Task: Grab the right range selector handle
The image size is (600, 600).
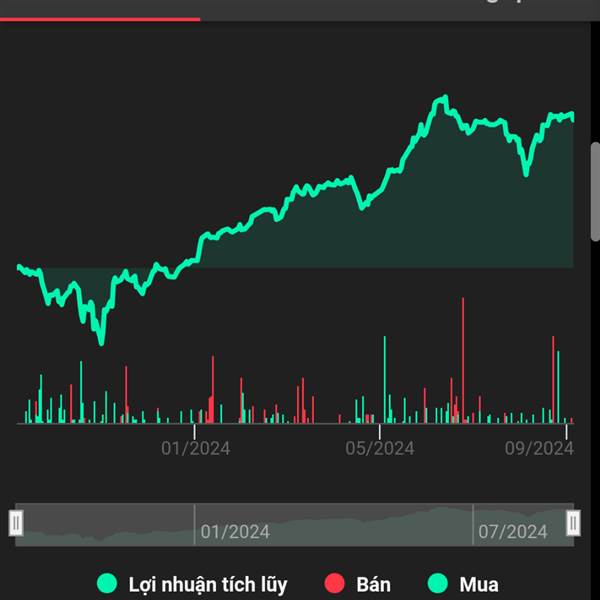Action: pyautogui.click(x=573, y=523)
